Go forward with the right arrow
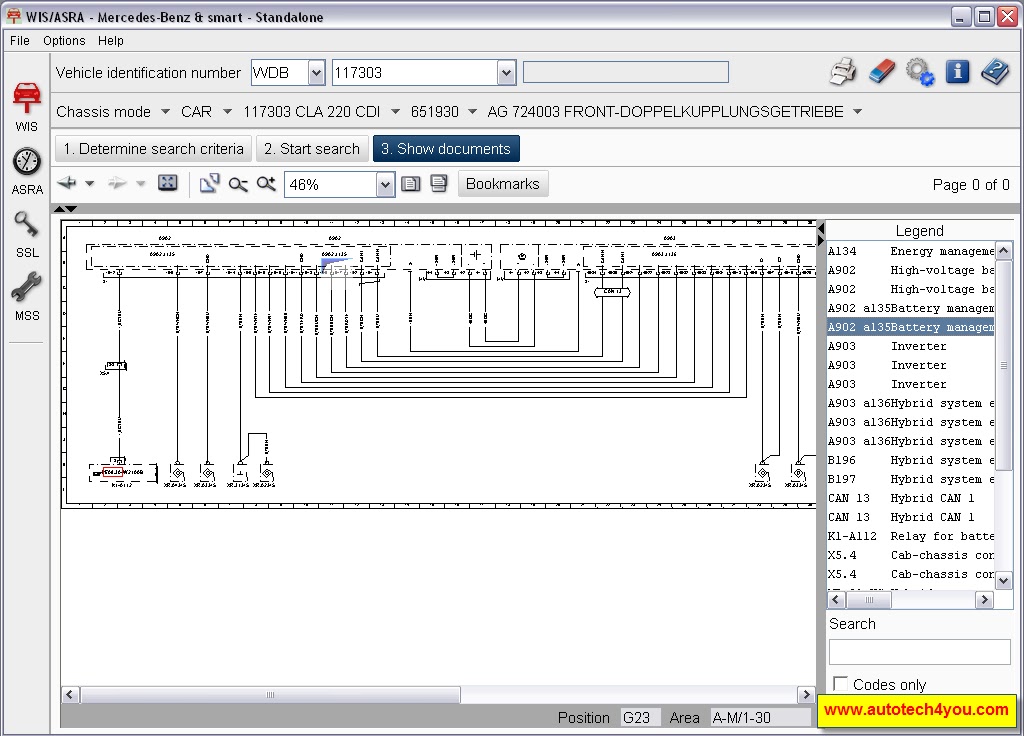The height and width of the screenshot is (736, 1024). click(117, 184)
